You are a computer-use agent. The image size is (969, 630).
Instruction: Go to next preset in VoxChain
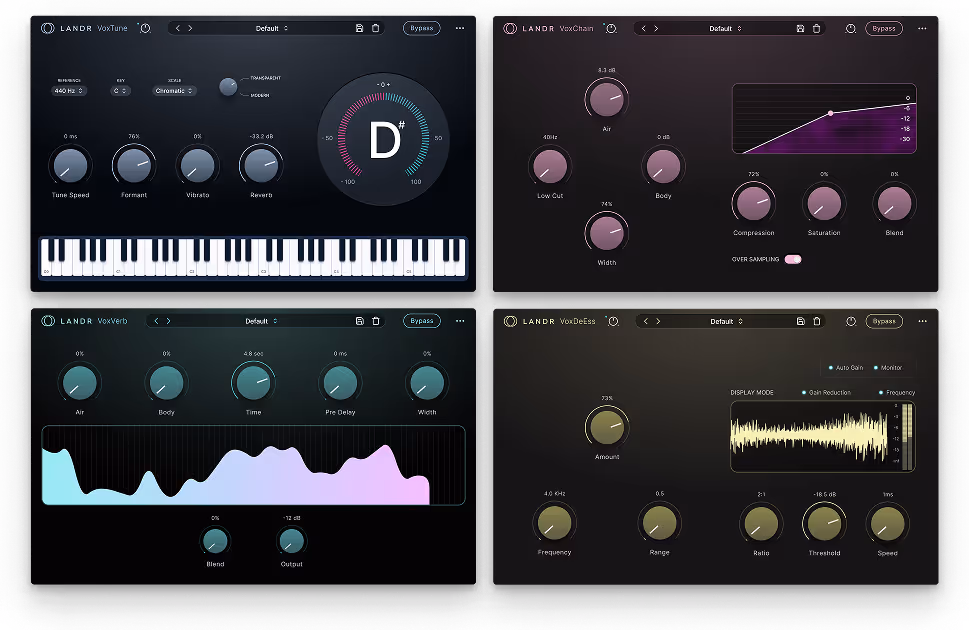(656, 28)
